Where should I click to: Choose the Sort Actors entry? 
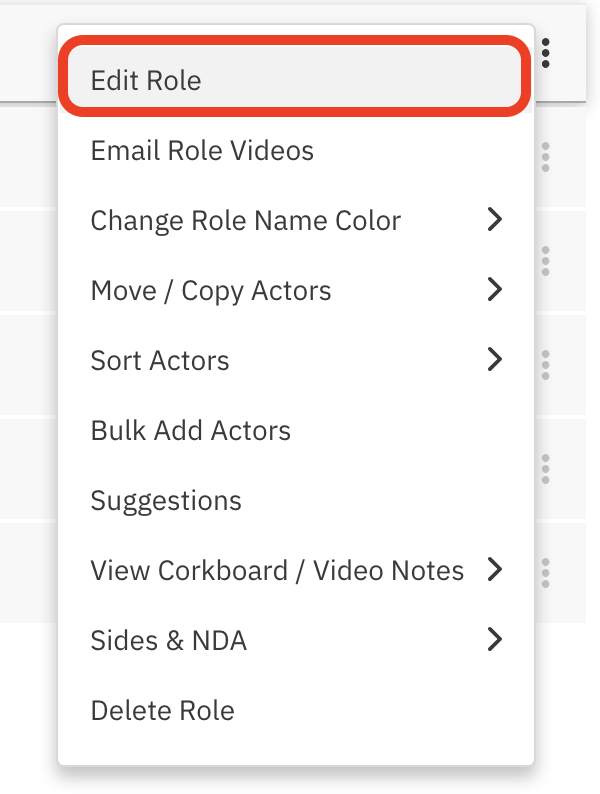(x=160, y=361)
